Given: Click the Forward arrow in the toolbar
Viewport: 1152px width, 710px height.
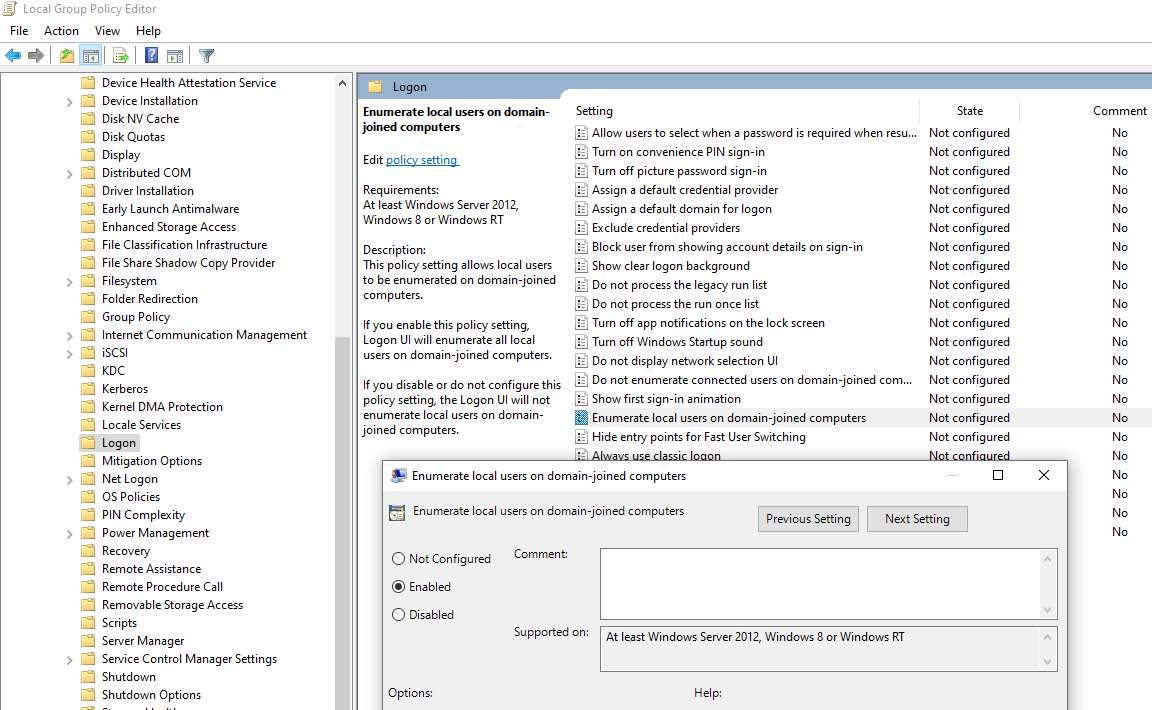Looking at the screenshot, I should coord(36,56).
